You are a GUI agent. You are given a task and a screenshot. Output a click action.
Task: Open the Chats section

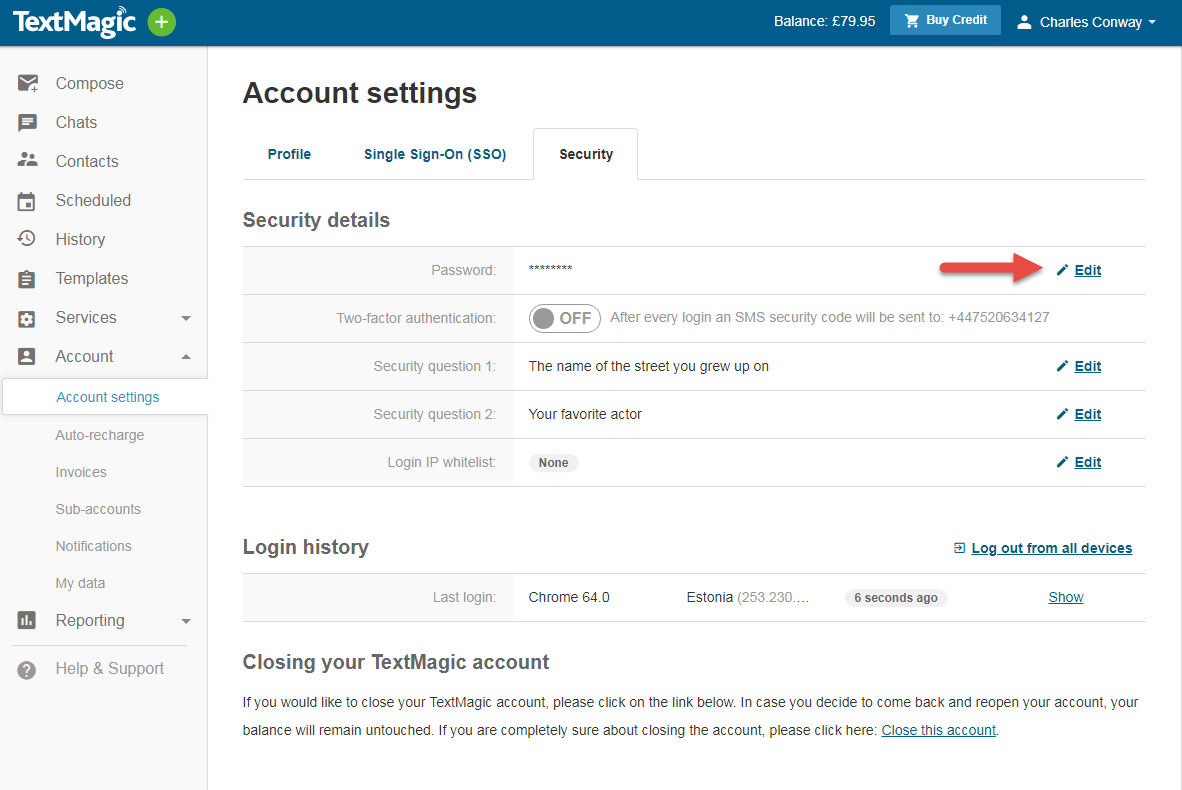click(x=76, y=123)
